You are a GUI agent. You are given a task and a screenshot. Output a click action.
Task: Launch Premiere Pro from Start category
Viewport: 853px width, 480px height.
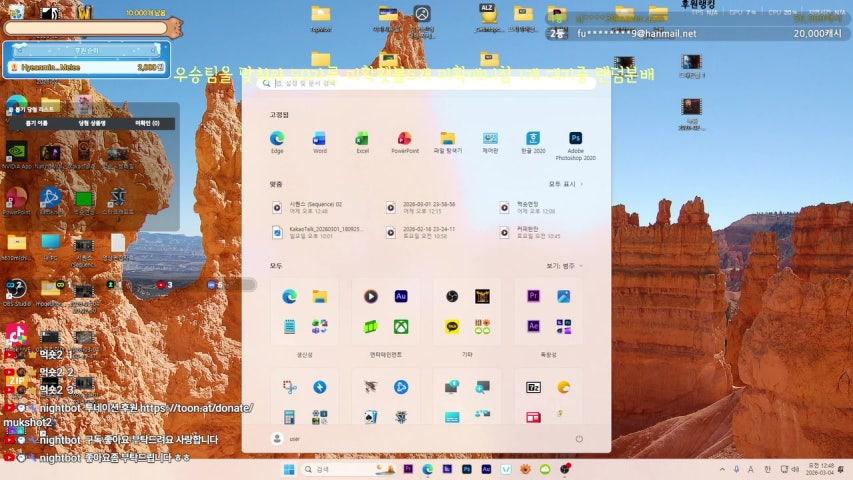pyautogui.click(x=533, y=296)
